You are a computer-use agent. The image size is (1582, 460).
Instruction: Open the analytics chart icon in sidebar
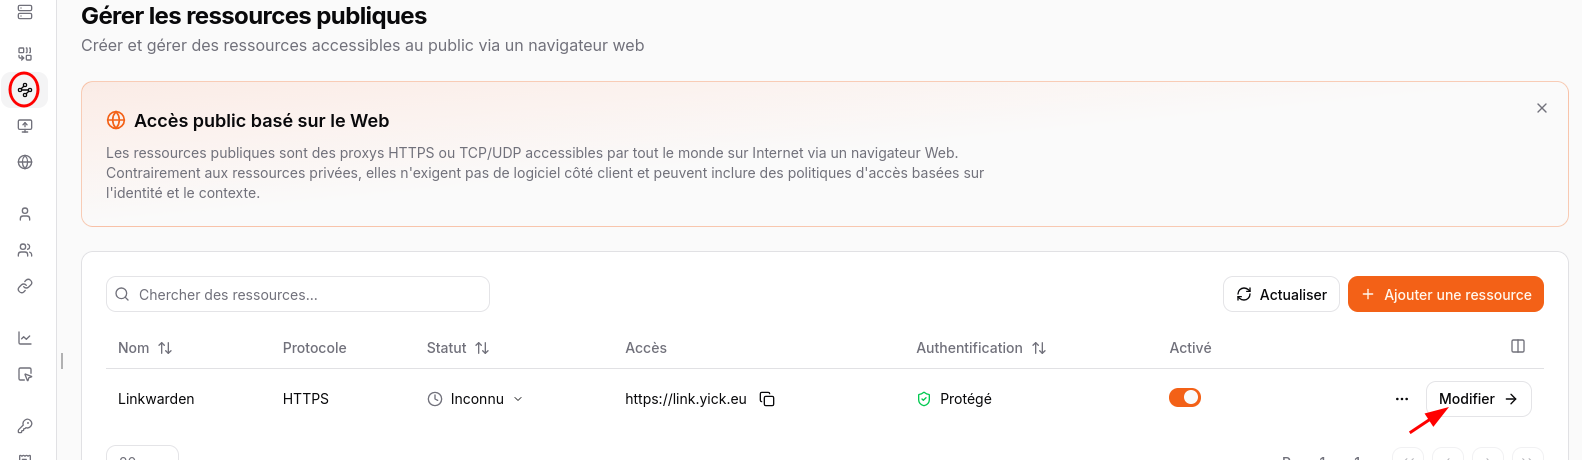[x=25, y=338]
